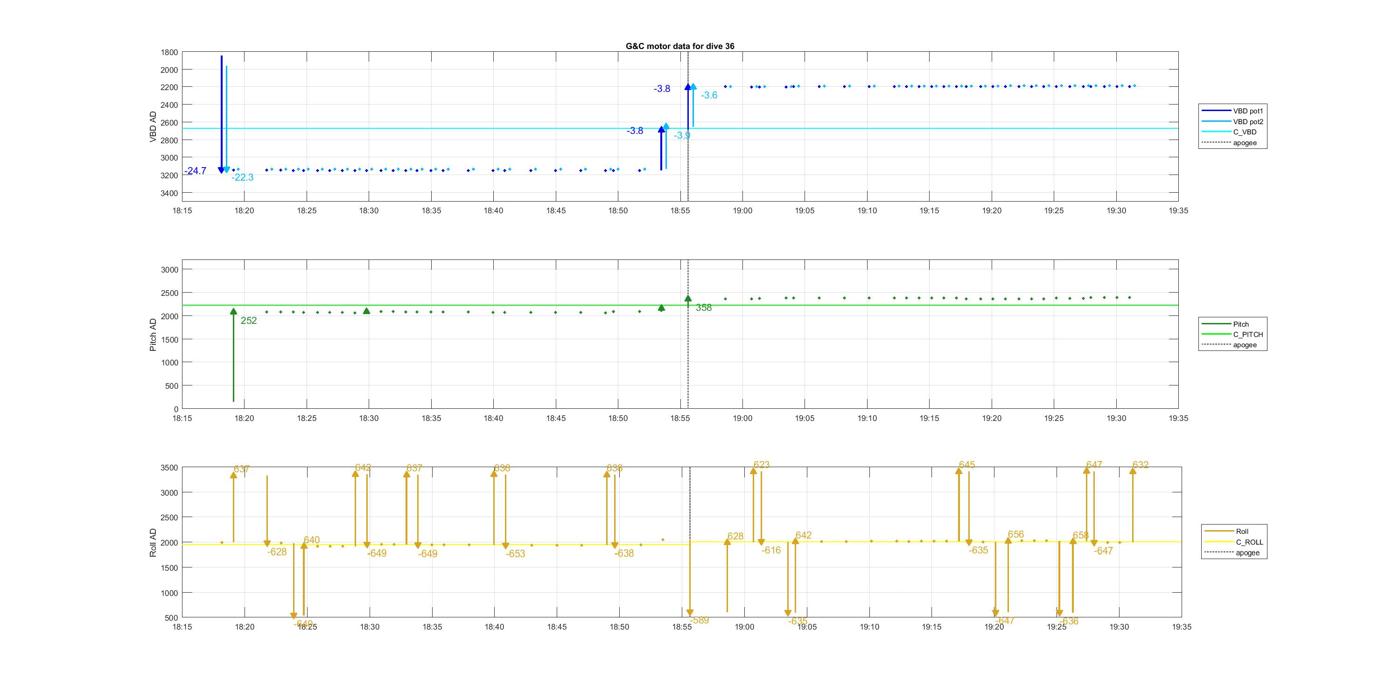The width and height of the screenshot is (1400, 693).
Task: Select the "C_VBD" legend entry
Action: click(x=1244, y=132)
